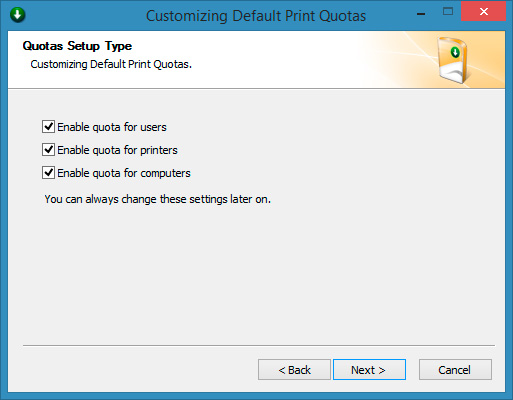Uncheck the users quota checkbox
The width and height of the screenshot is (513, 400).
(48, 127)
